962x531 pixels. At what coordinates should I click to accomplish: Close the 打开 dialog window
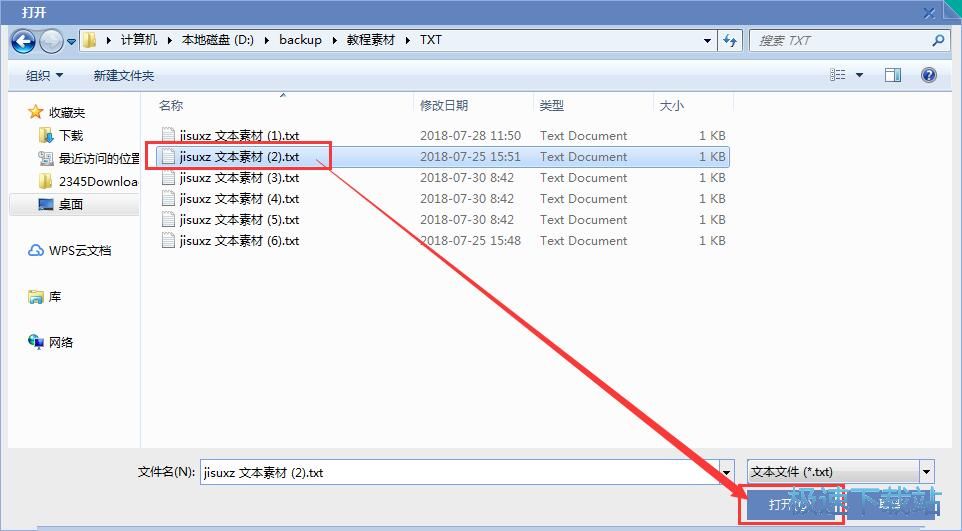pos(929,12)
